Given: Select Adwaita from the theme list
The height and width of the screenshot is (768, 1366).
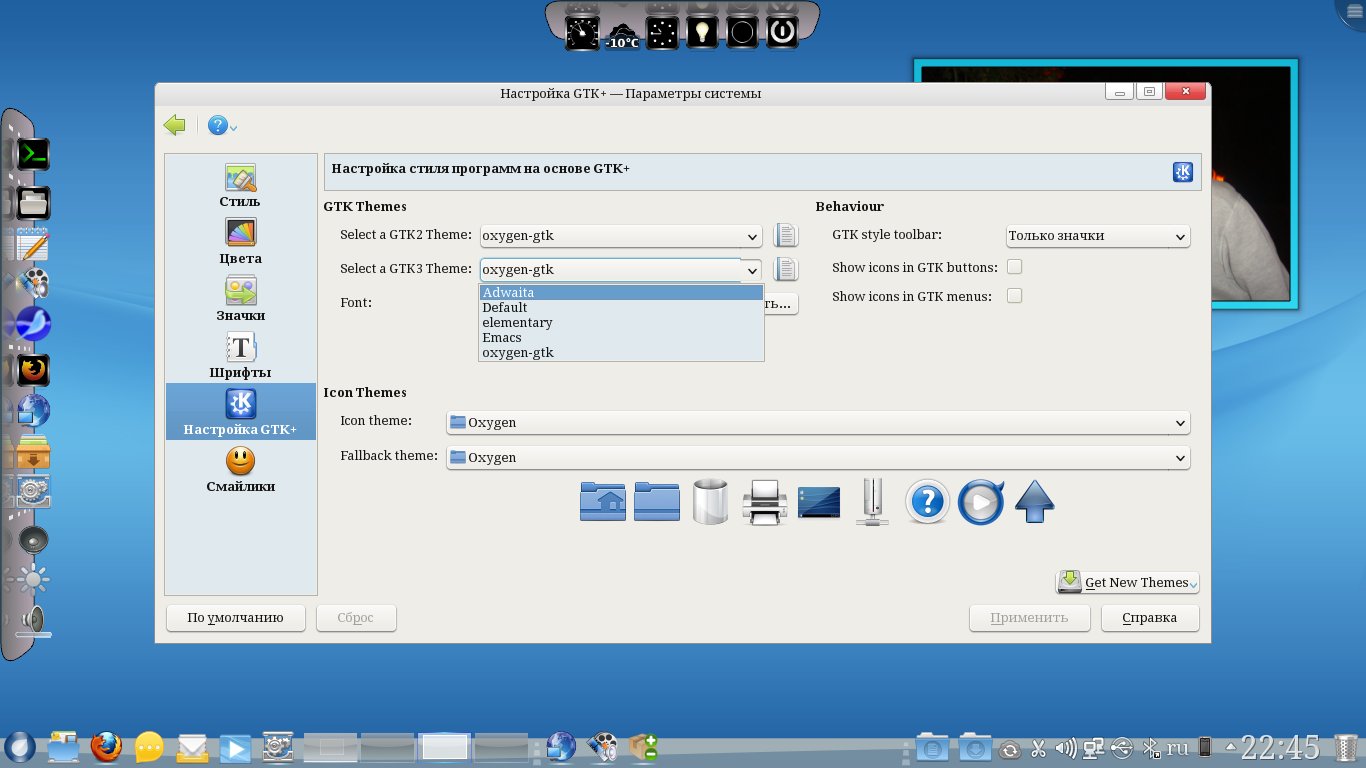Looking at the screenshot, I should pyautogui.click(x=620, y=293).
